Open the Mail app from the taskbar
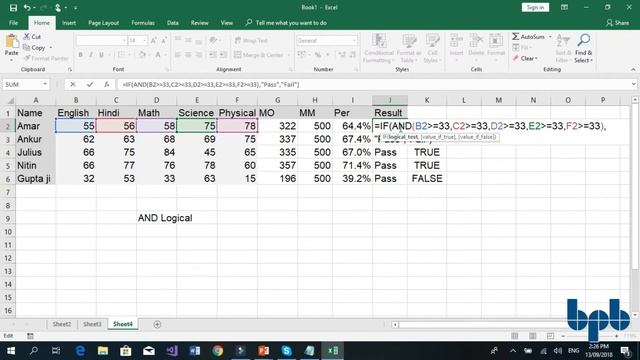Viewport: 640px width, 360px height. tap(149, 351)
